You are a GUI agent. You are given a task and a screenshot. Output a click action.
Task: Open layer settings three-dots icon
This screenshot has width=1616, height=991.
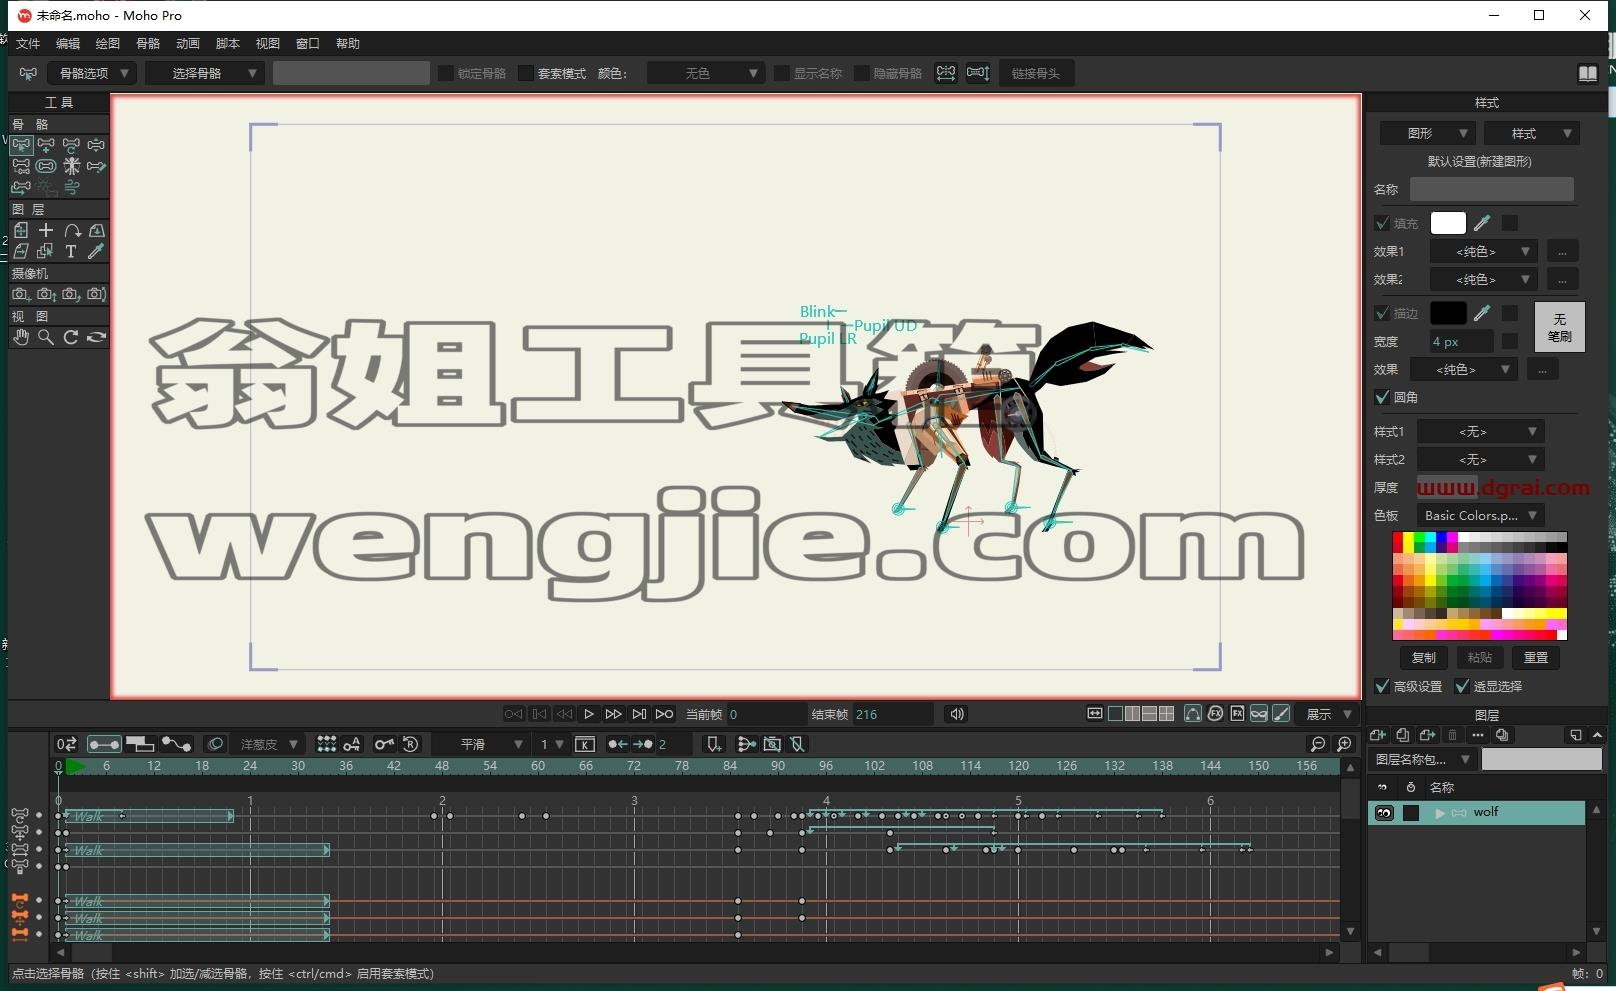[1478, 735]
